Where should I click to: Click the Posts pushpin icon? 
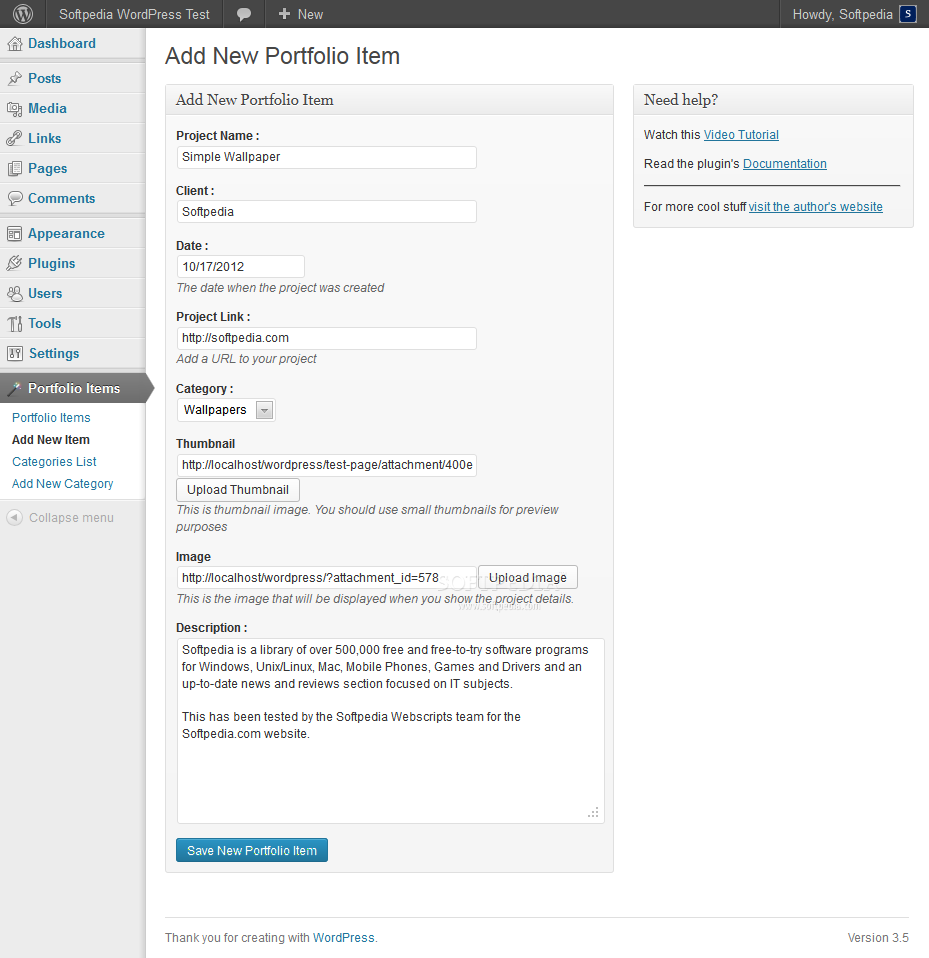[15, 78]
